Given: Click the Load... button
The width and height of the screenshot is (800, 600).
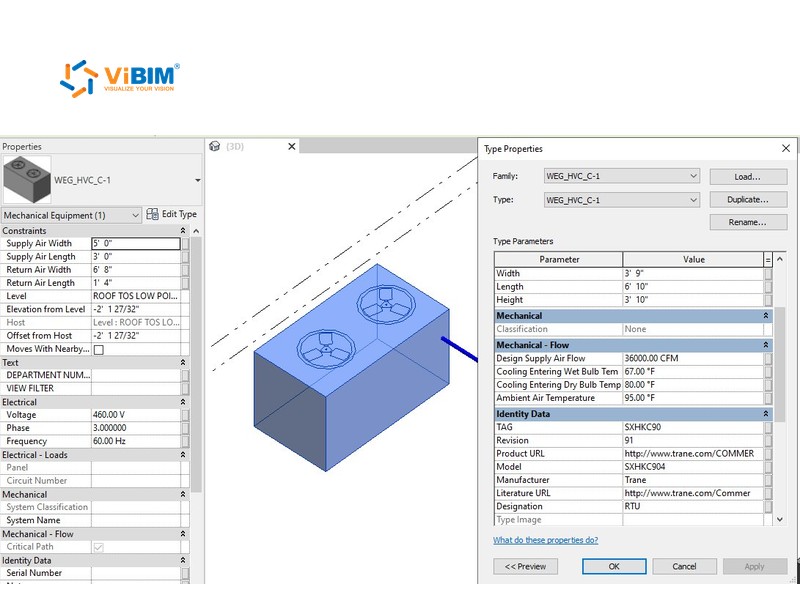Looking at the screenshot, I should point(748,177).
